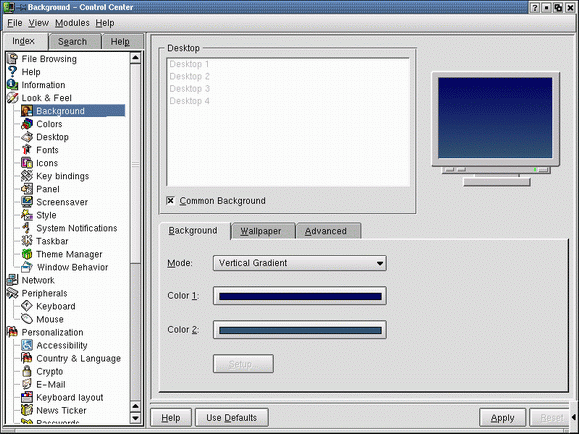Select the Fonts icon in the tree
The height and width of the screenshot is (434, 579).
[x=27, y=150]
